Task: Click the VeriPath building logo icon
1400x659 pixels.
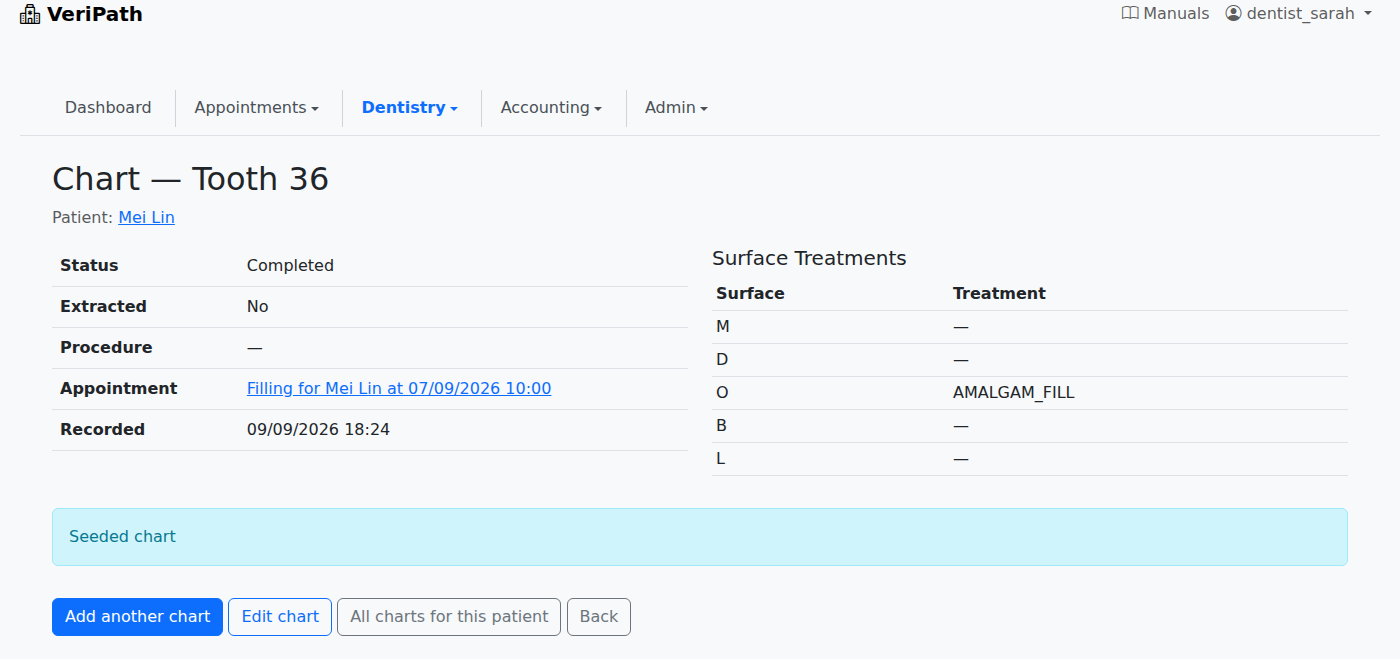Action: click(30, 14)
